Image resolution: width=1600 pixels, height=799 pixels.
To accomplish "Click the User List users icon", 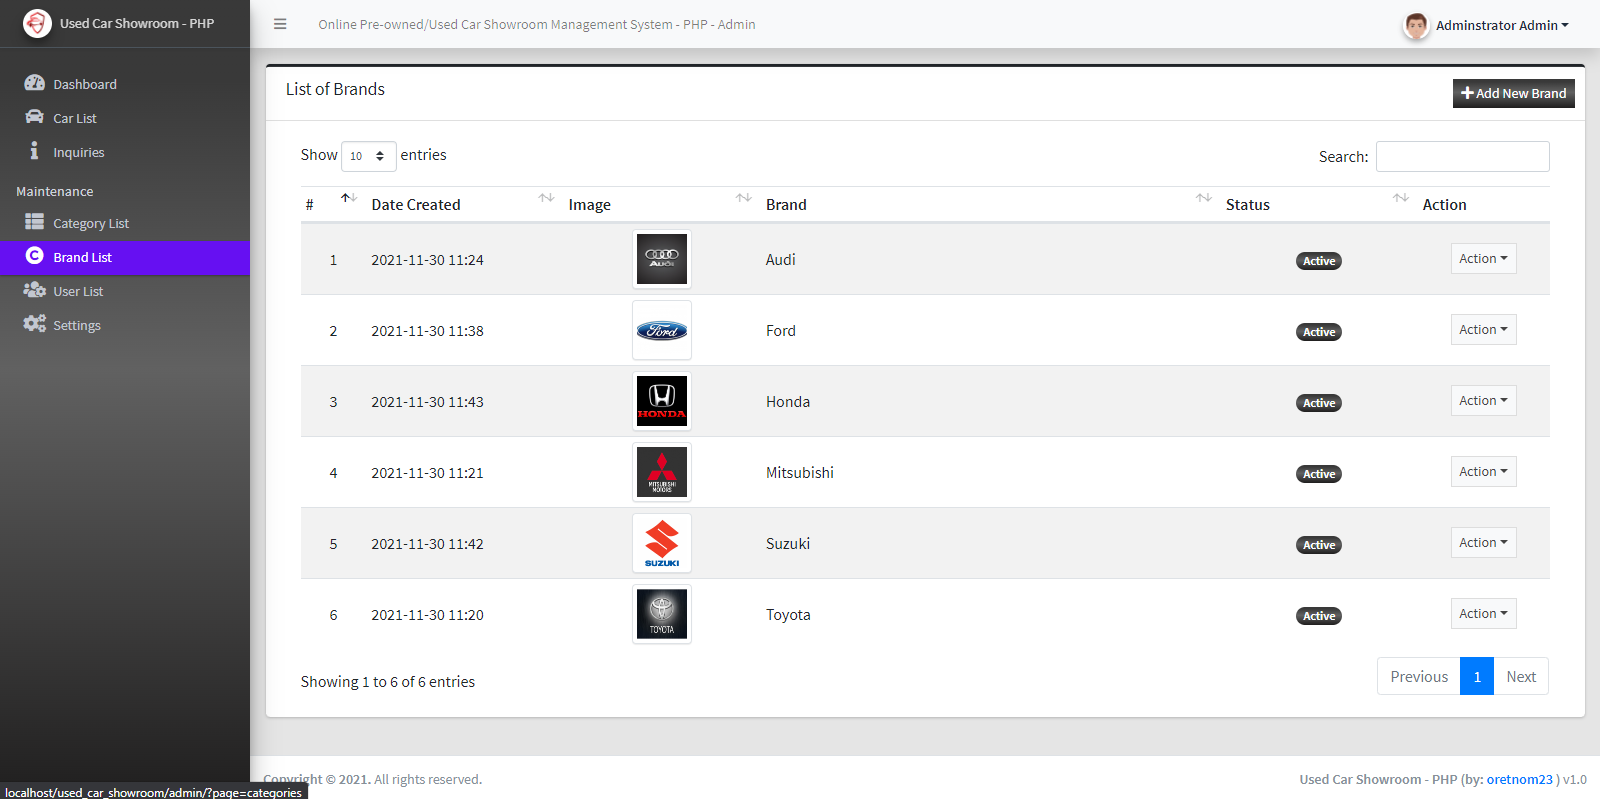I will click(34, 290).
